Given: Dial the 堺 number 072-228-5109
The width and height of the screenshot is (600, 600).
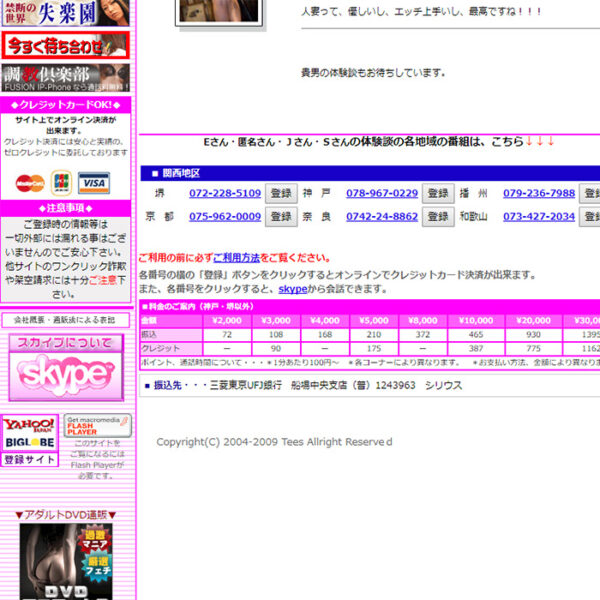Looking at the screenshot, I should tap(225, 193).
